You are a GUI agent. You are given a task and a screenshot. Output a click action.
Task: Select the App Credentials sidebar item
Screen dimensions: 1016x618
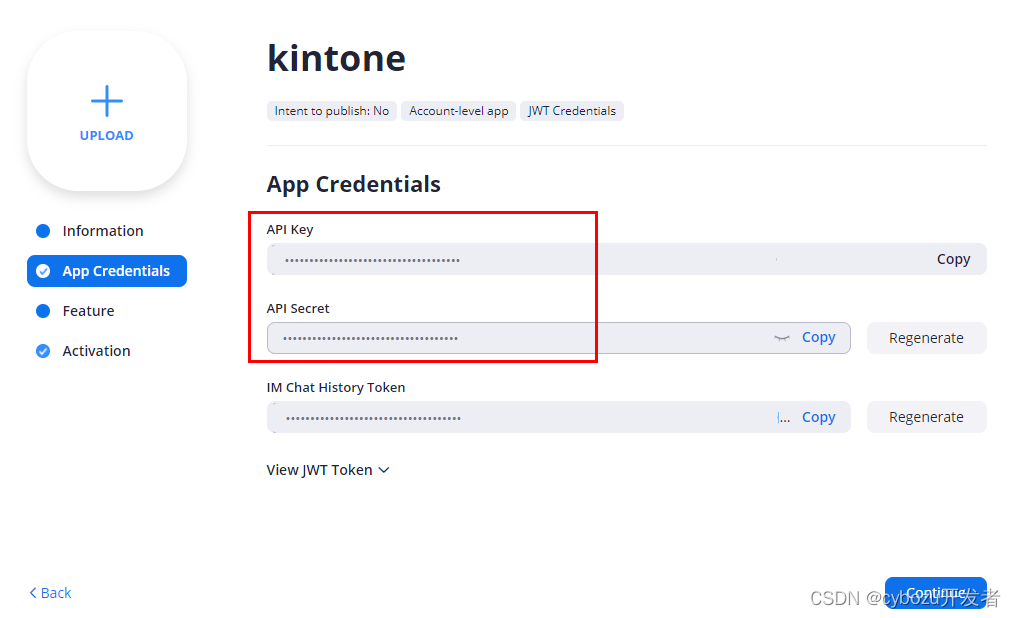pyautogui.click(x=107, y=271)
